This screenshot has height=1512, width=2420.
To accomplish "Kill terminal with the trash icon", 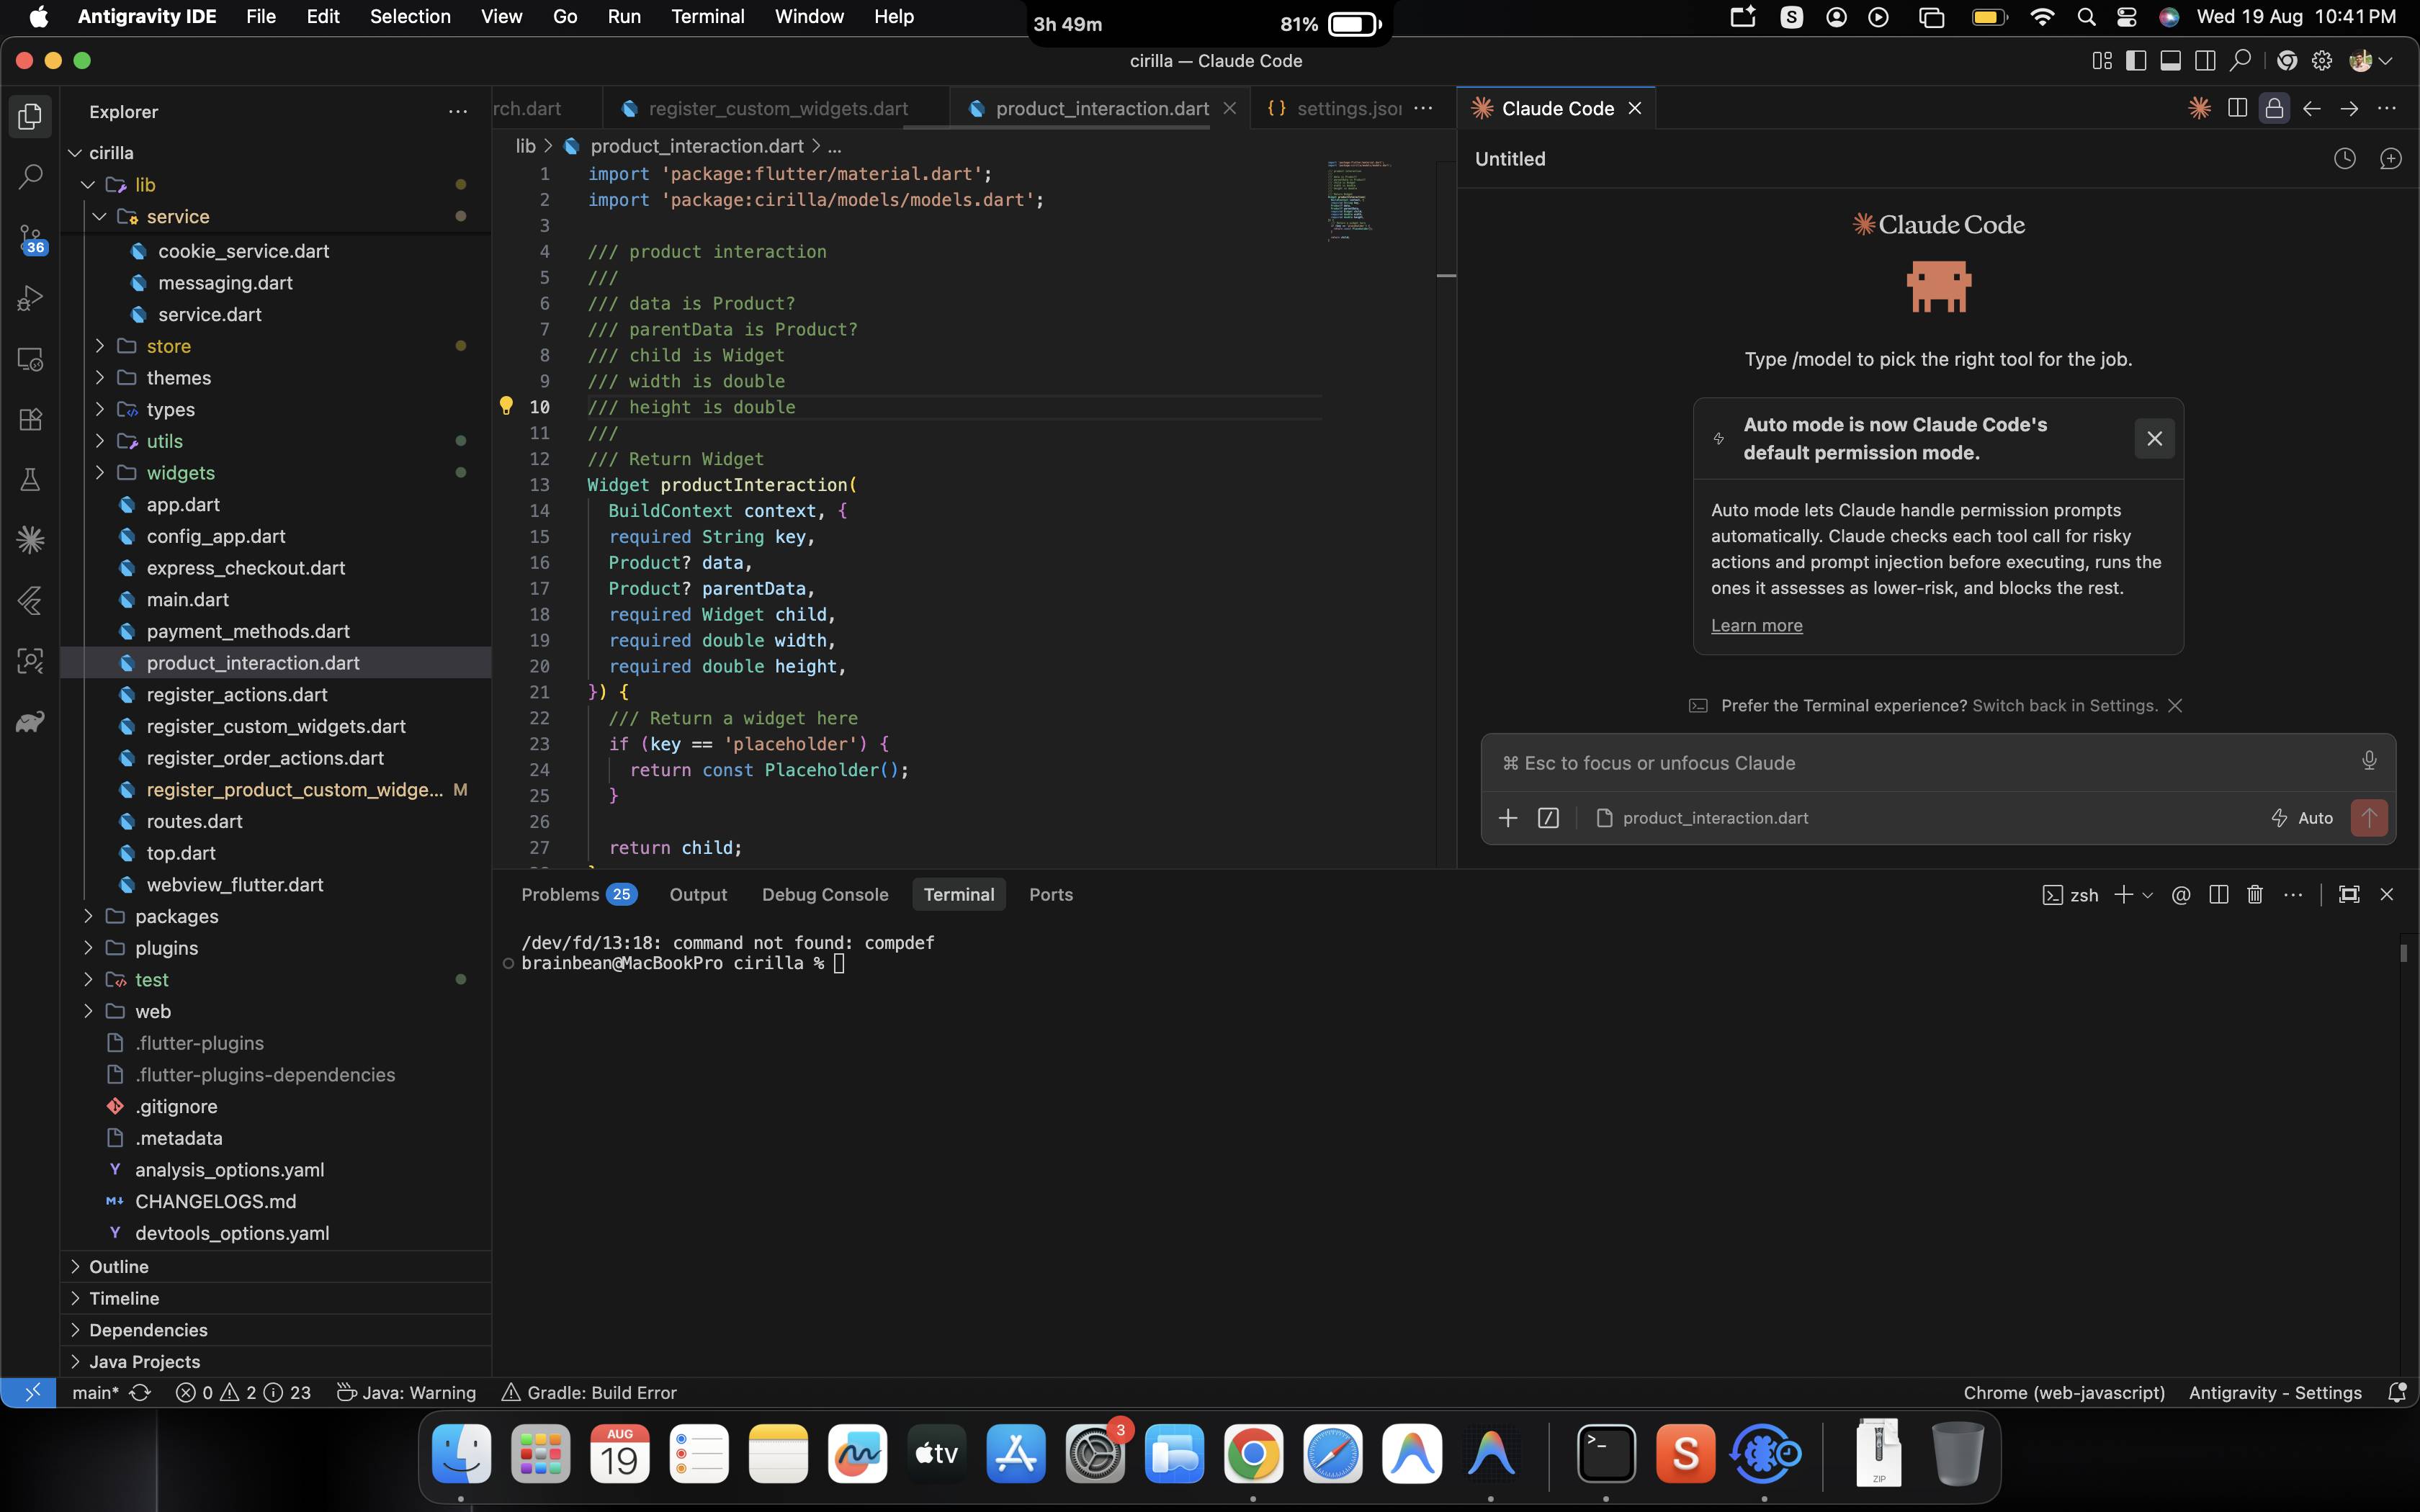I will tap(2255, 895).
